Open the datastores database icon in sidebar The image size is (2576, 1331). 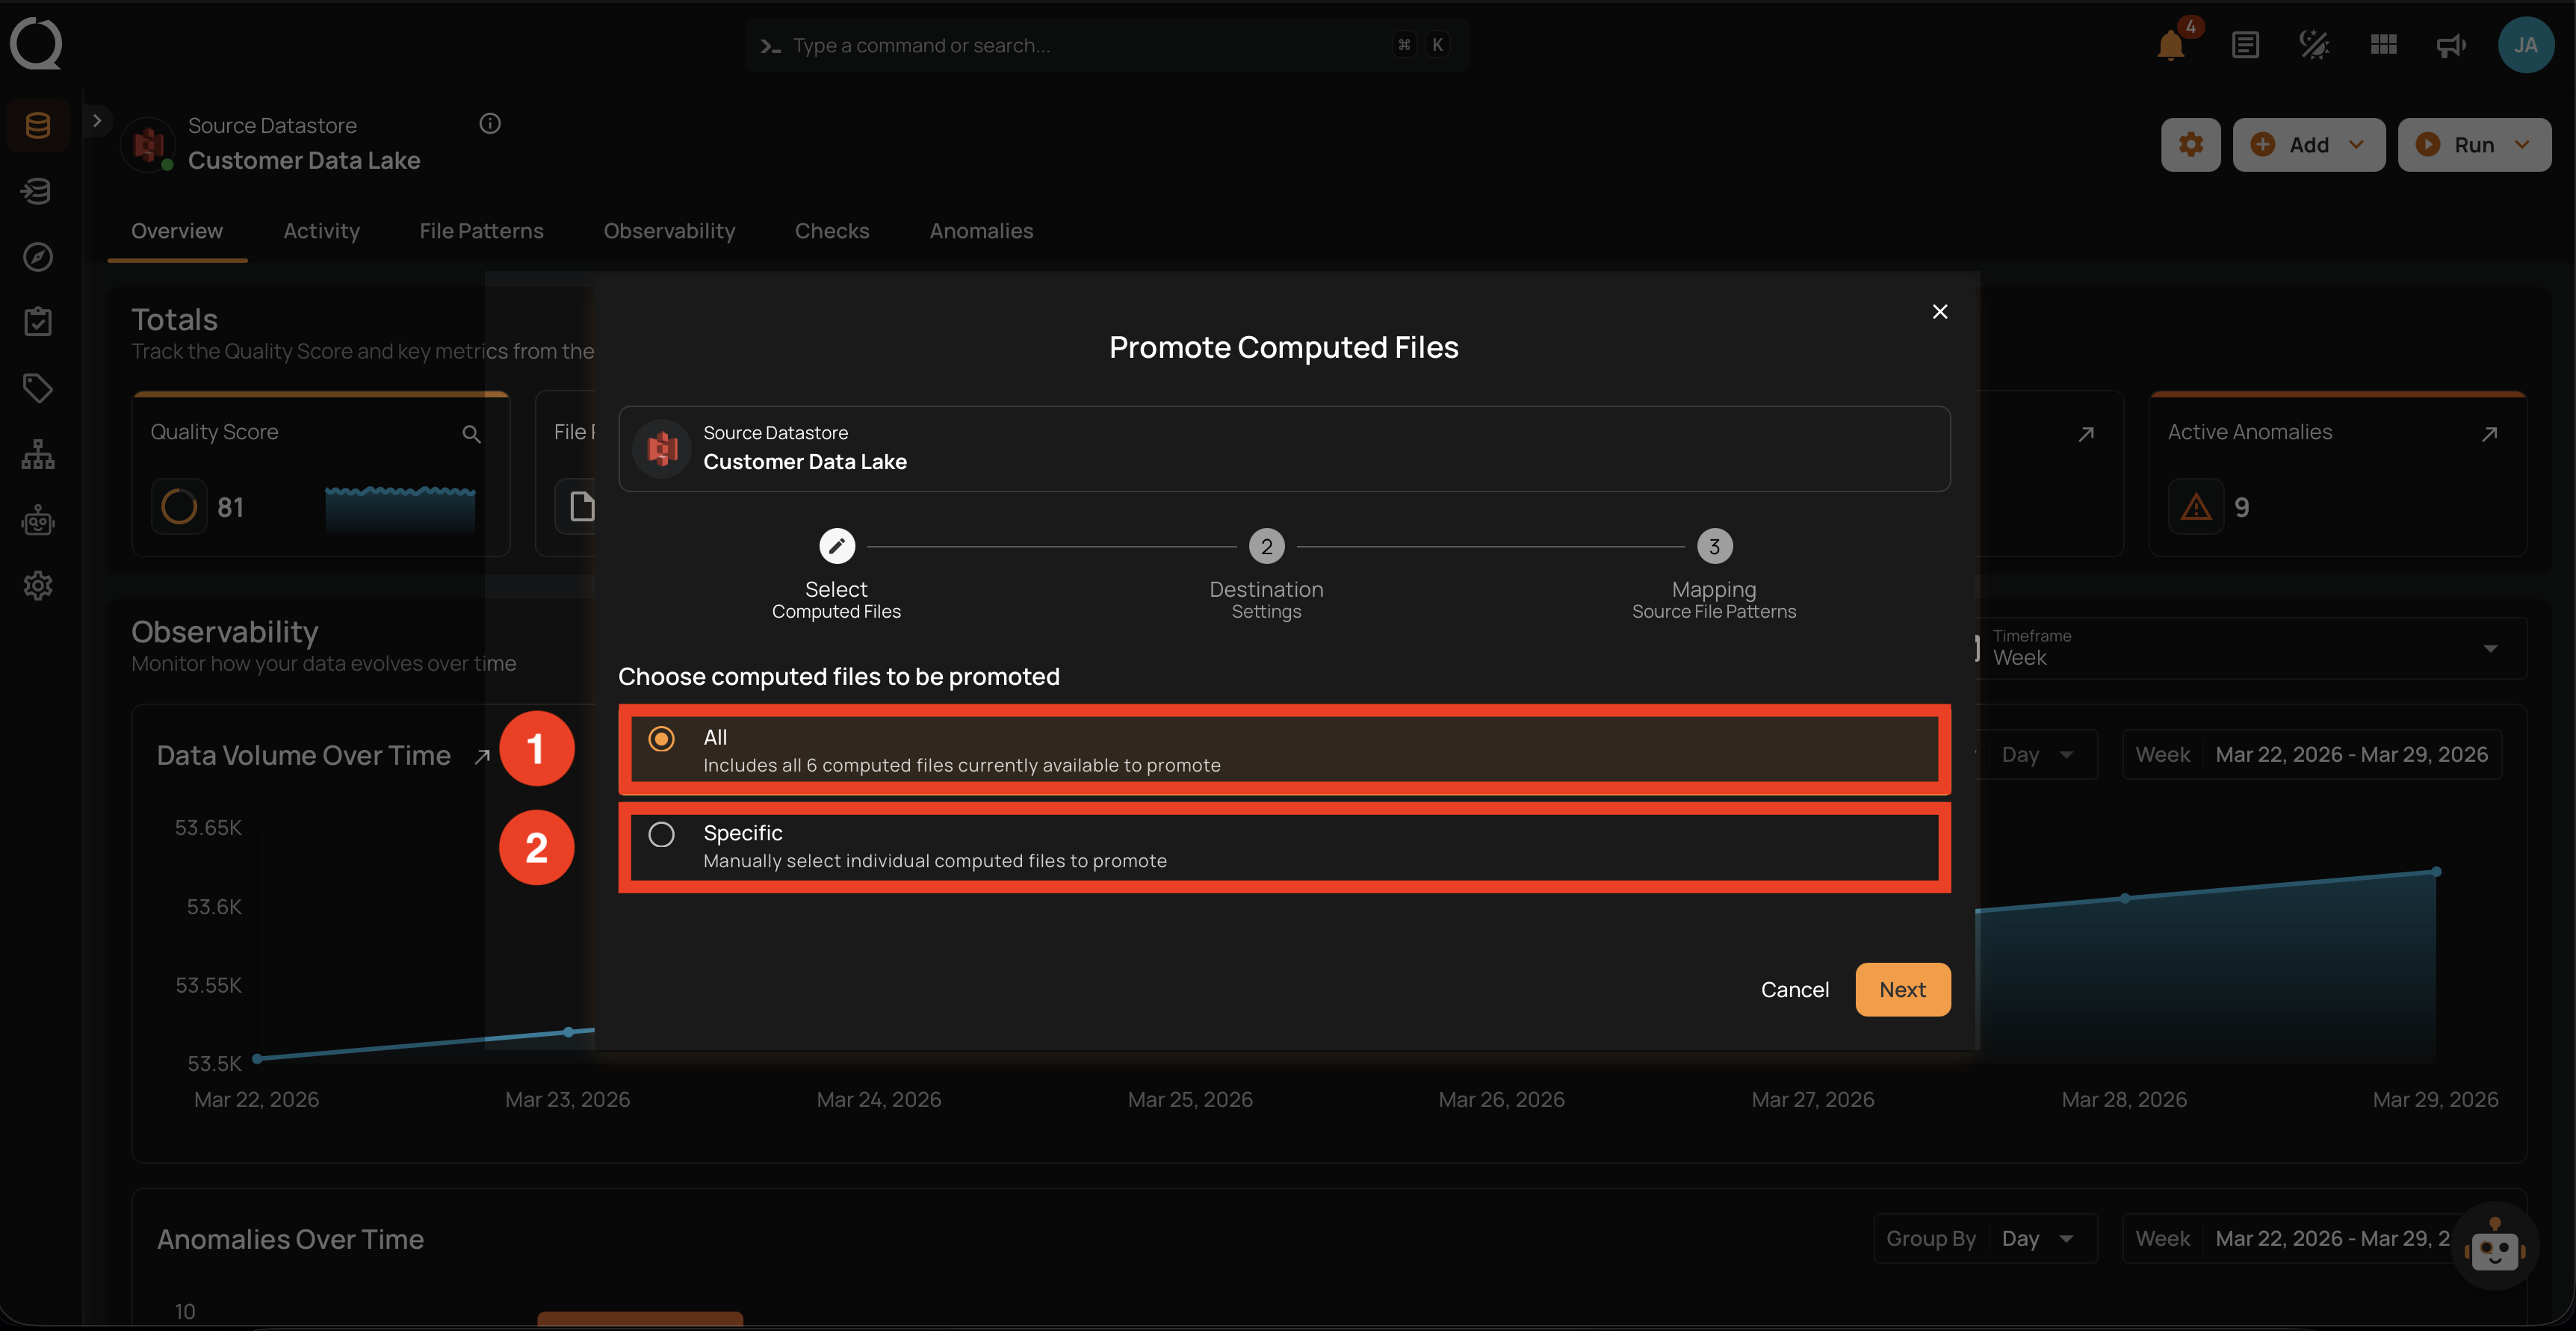click(38, 125)
